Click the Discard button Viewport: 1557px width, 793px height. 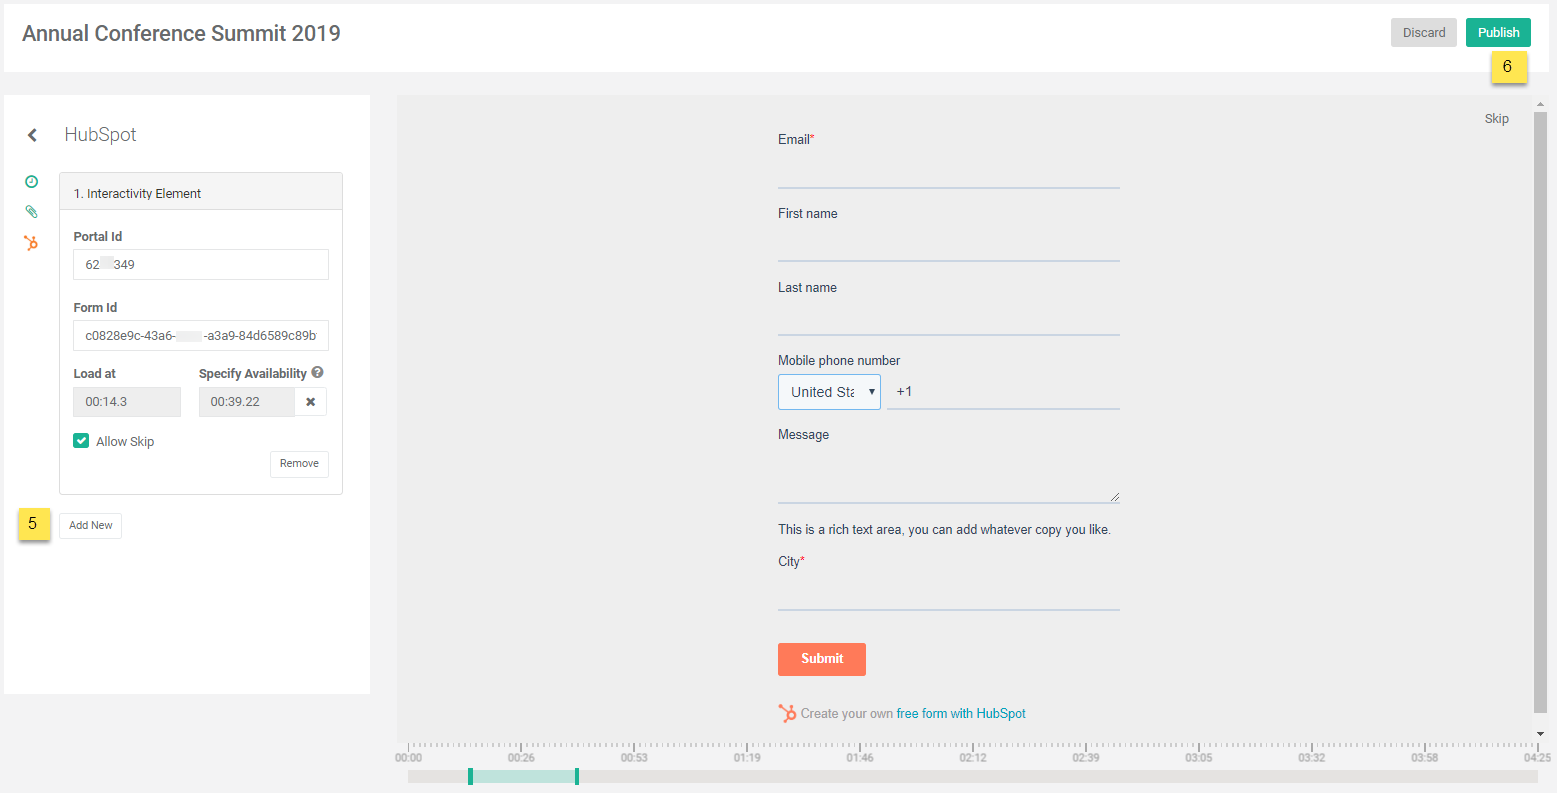click(1423, 33)
